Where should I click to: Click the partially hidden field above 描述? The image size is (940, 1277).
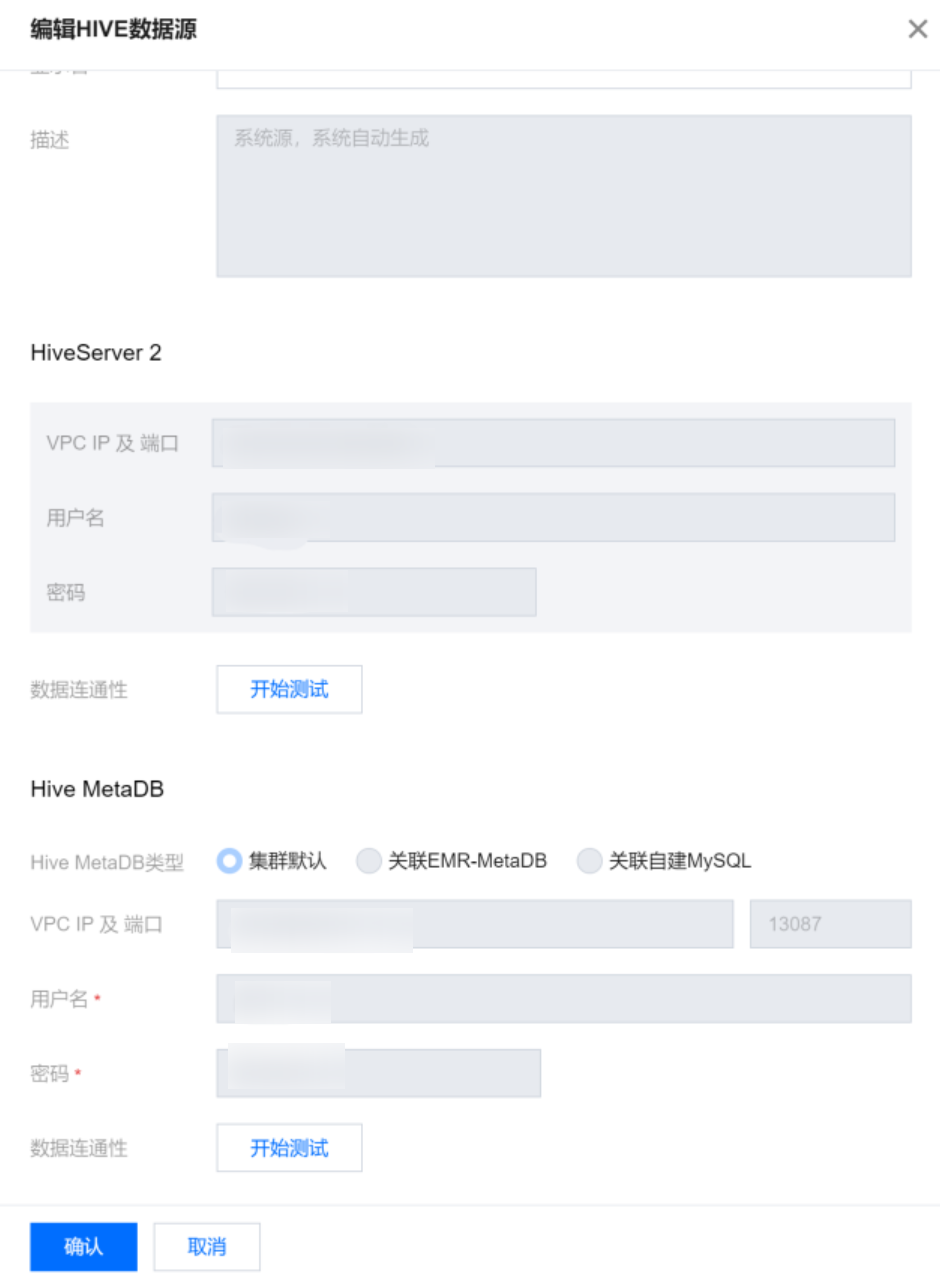[563, 78]
